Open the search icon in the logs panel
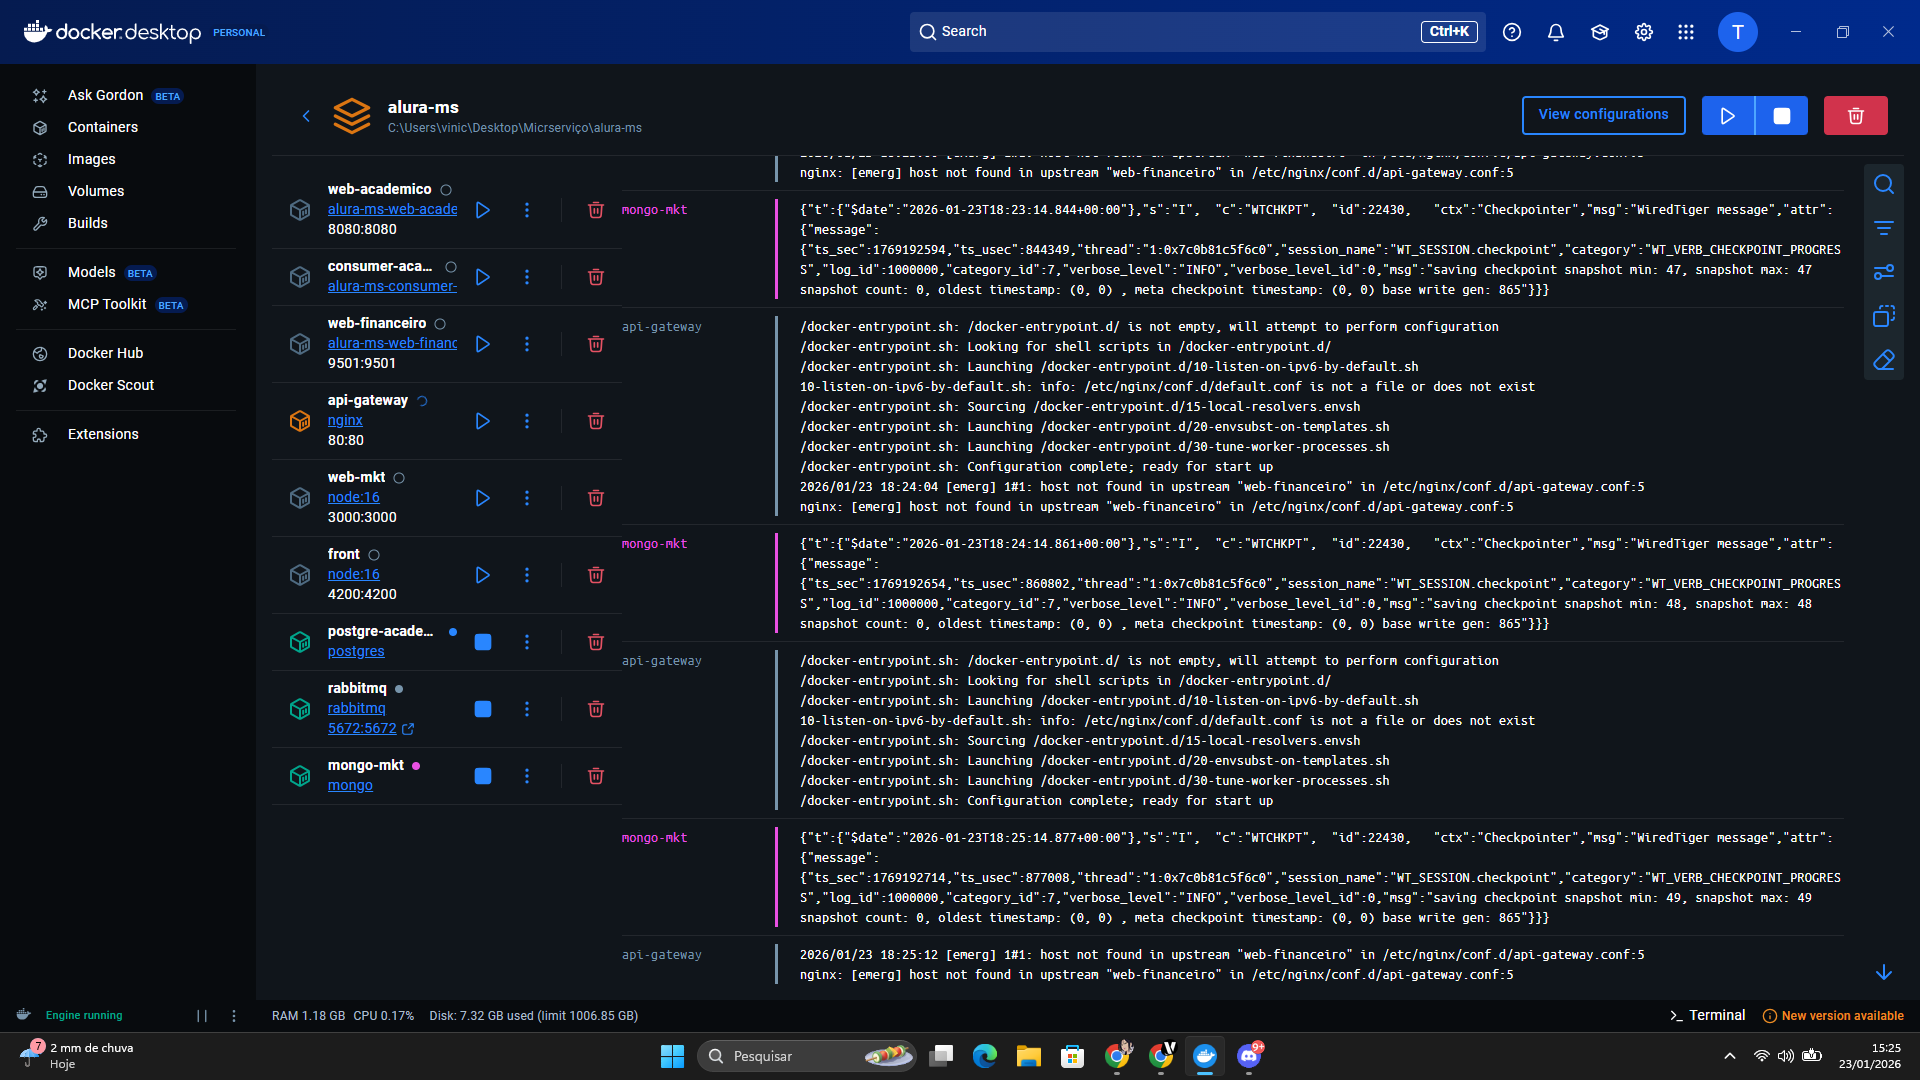The height and width of the screenshot is (1080, 1920). click(x=1884, y=184)
